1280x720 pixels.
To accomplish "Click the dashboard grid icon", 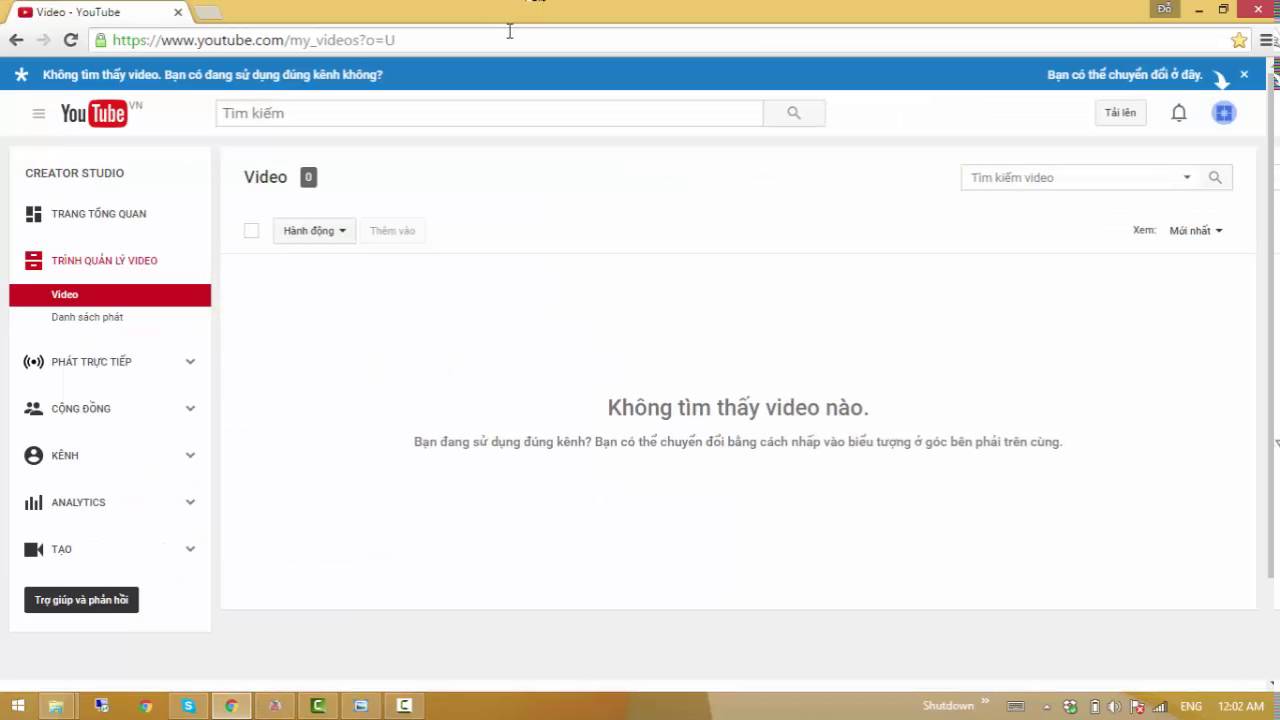I will (x=33, y=214).
